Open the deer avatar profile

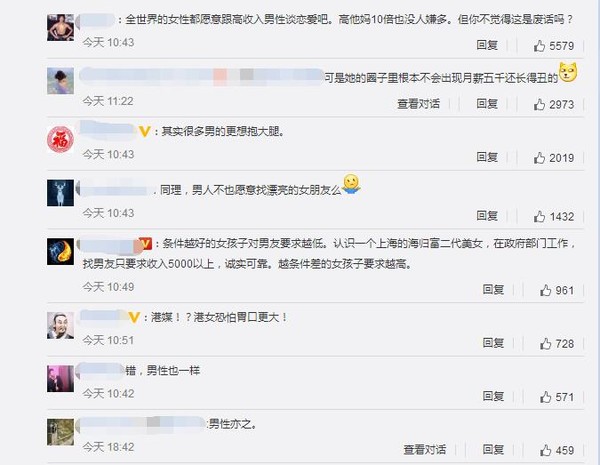click(x=60, y=193)
